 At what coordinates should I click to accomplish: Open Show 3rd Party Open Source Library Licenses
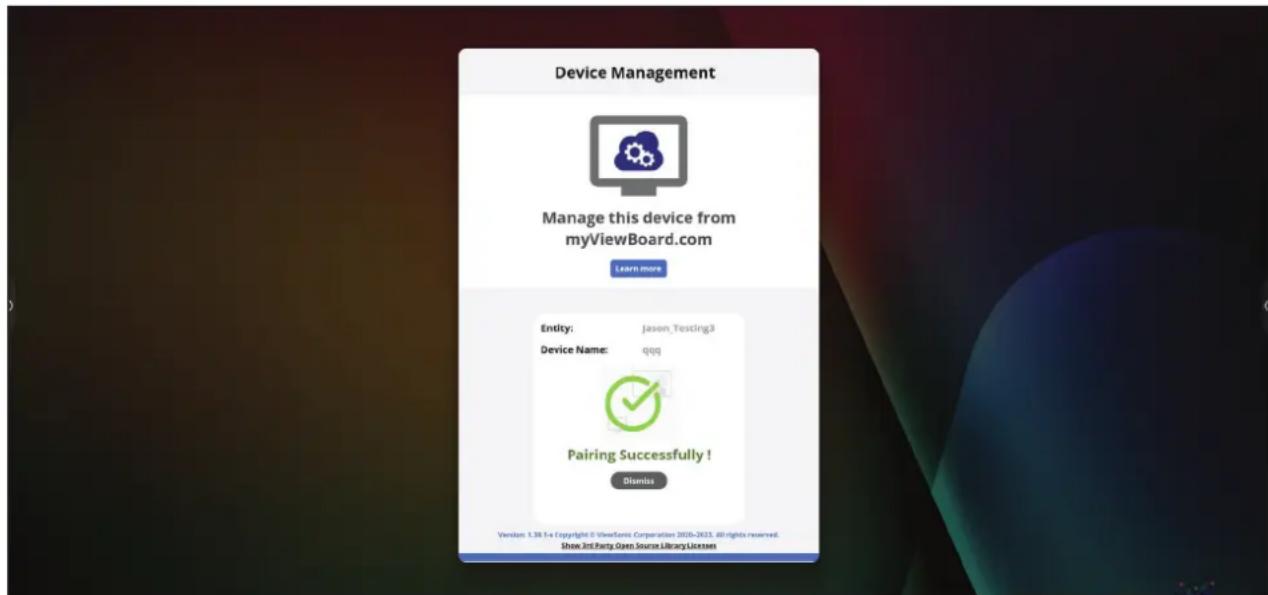pyautogui.click(x=638, y=546)
